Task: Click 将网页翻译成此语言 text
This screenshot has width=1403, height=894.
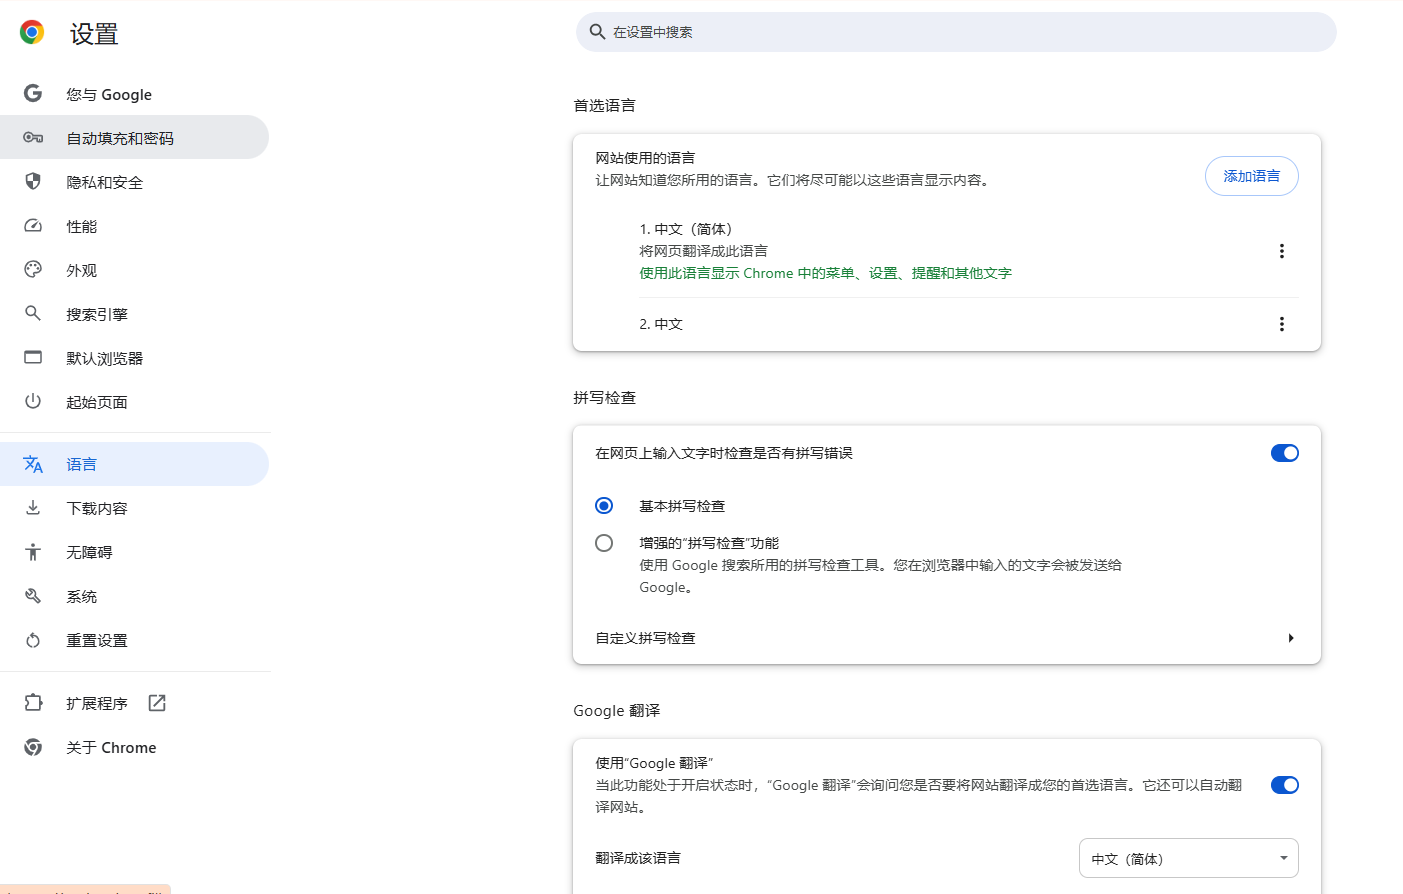Action: pos(703,251)
